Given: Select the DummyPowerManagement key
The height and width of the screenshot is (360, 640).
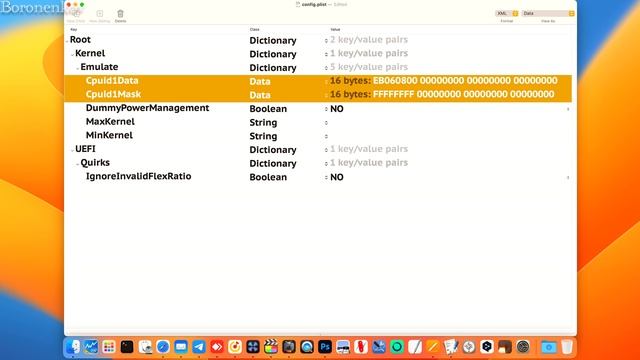Looking at the screenshot, I should (147, 108).
